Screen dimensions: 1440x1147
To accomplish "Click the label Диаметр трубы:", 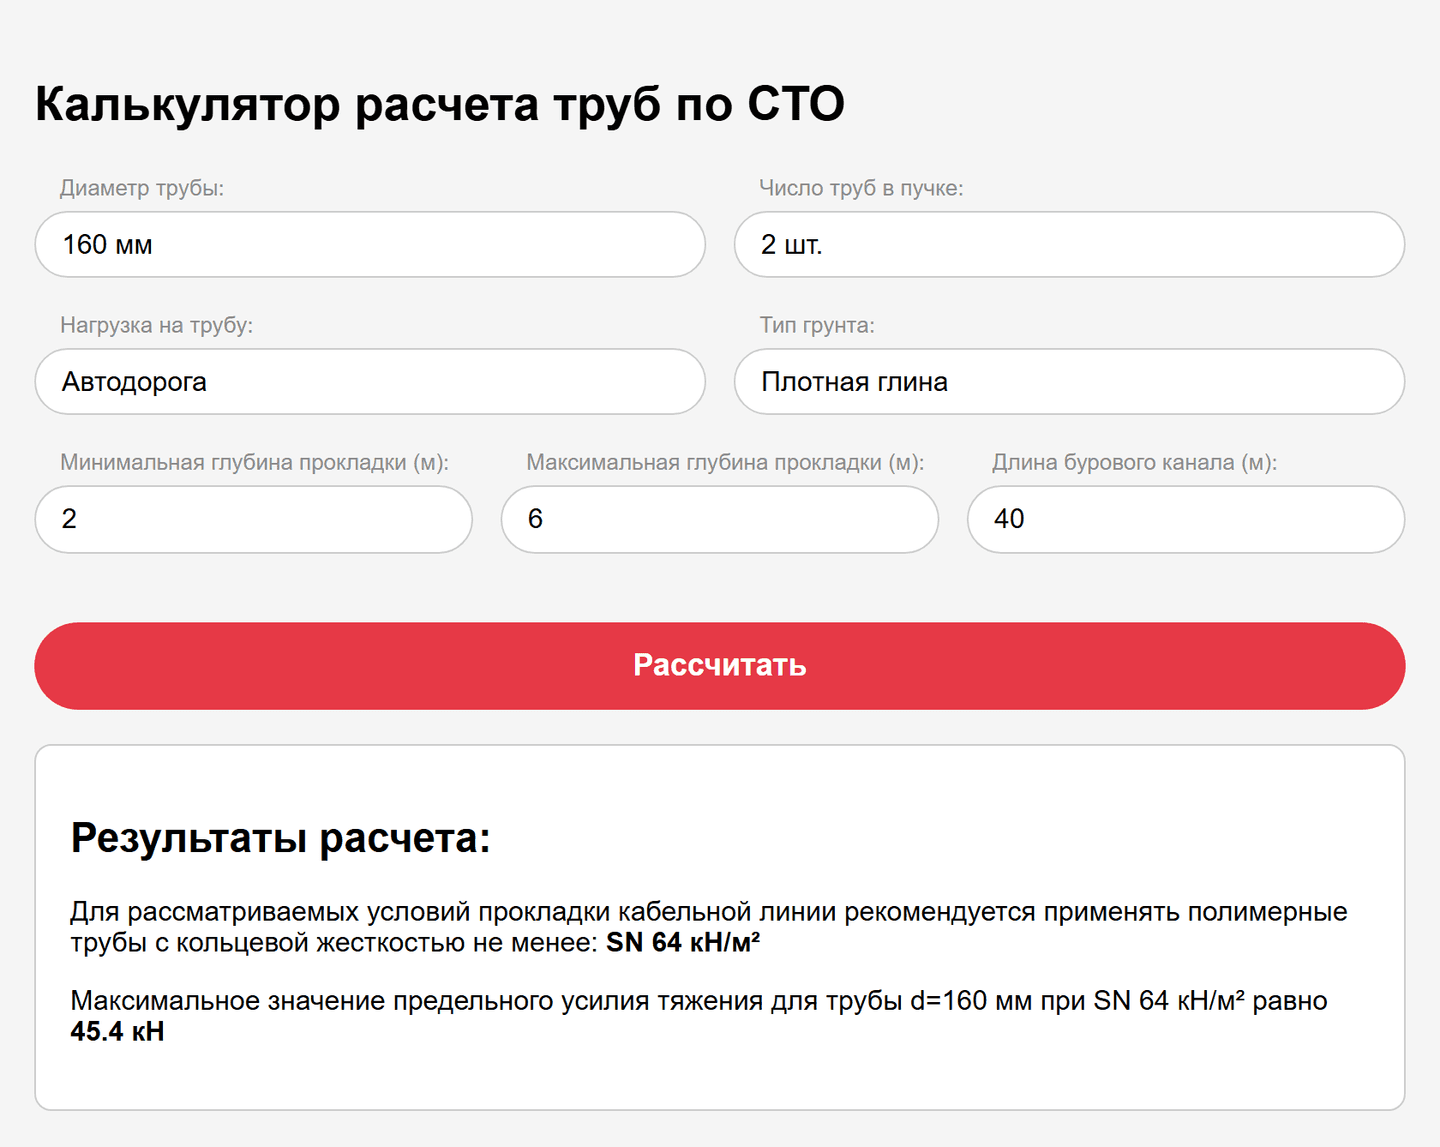I will (x=142, y=188).
